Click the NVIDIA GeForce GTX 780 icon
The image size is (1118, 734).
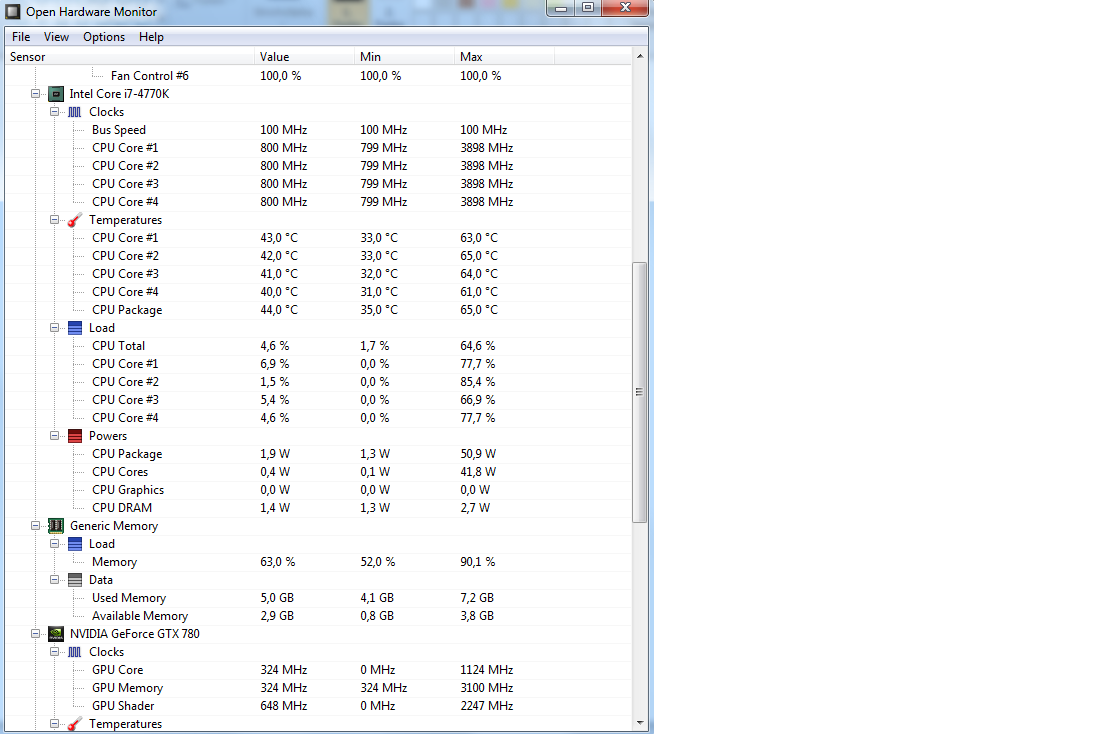[x=56, y=633]
